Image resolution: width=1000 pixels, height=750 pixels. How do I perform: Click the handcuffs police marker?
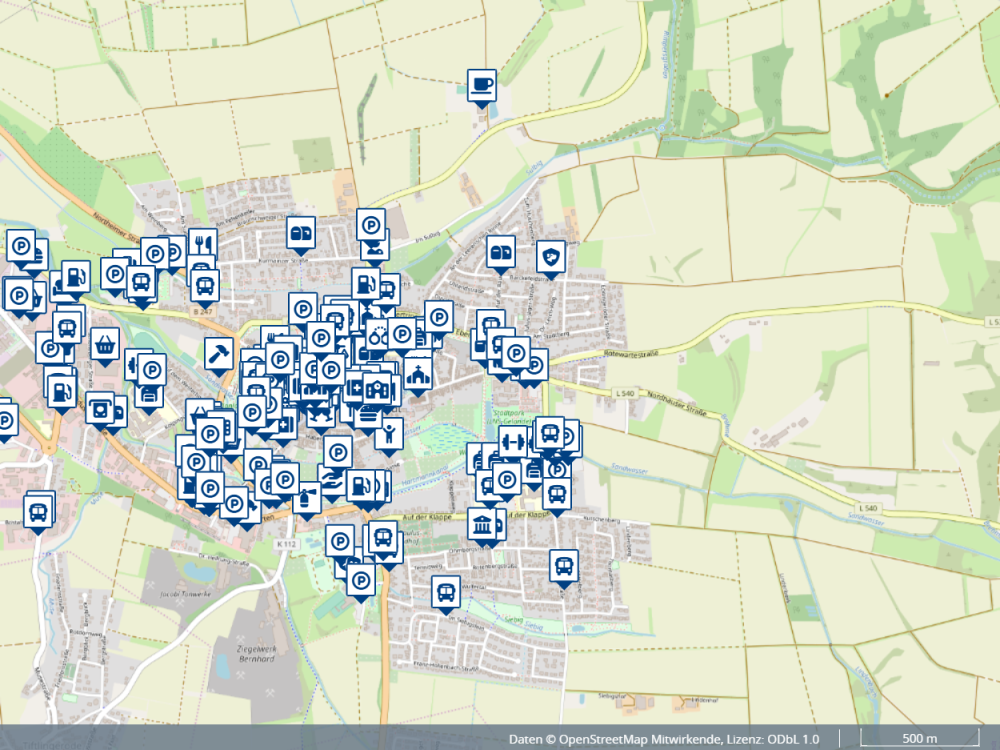click(379, 334)
